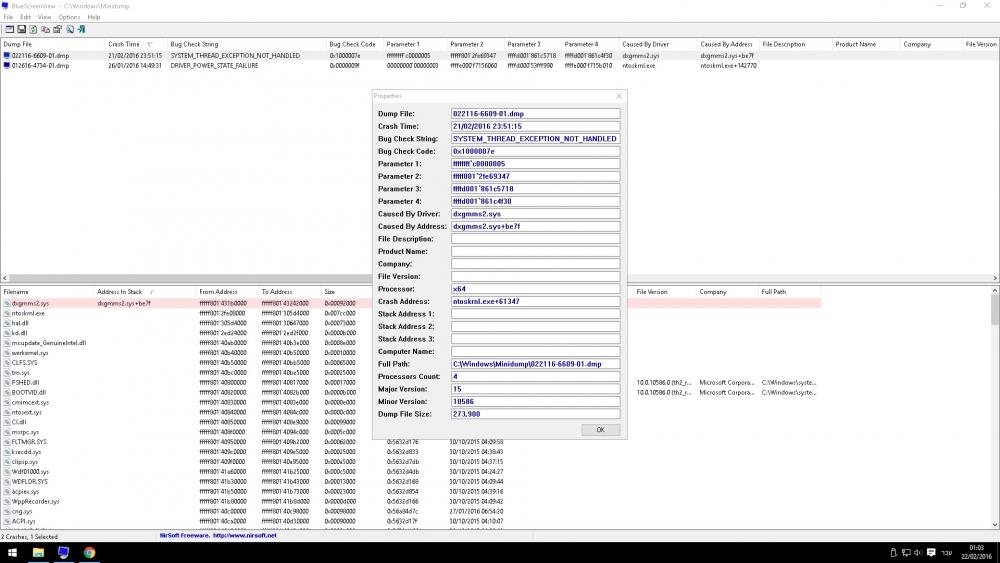Click the Find toolbar icon
This screenshot has width=1000, height=563.
click(70, 29)
